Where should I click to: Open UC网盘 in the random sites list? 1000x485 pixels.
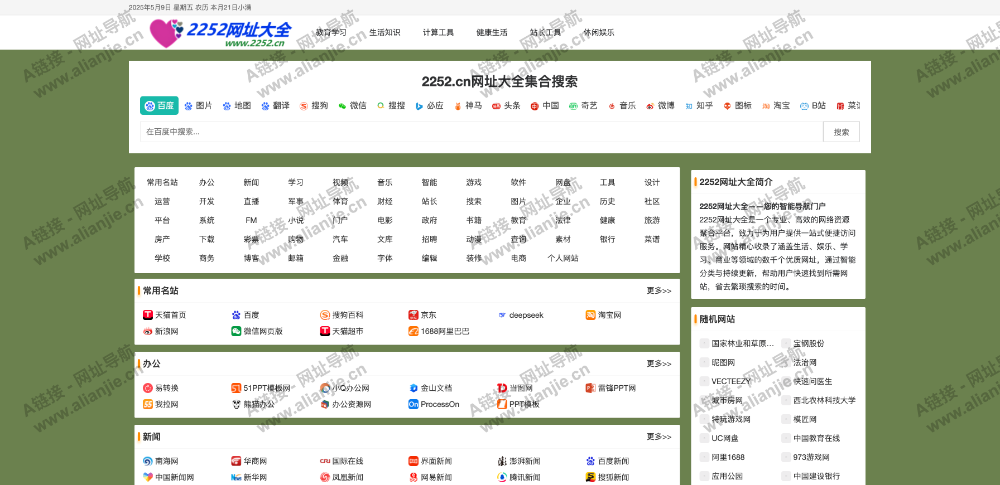(724, 438)
